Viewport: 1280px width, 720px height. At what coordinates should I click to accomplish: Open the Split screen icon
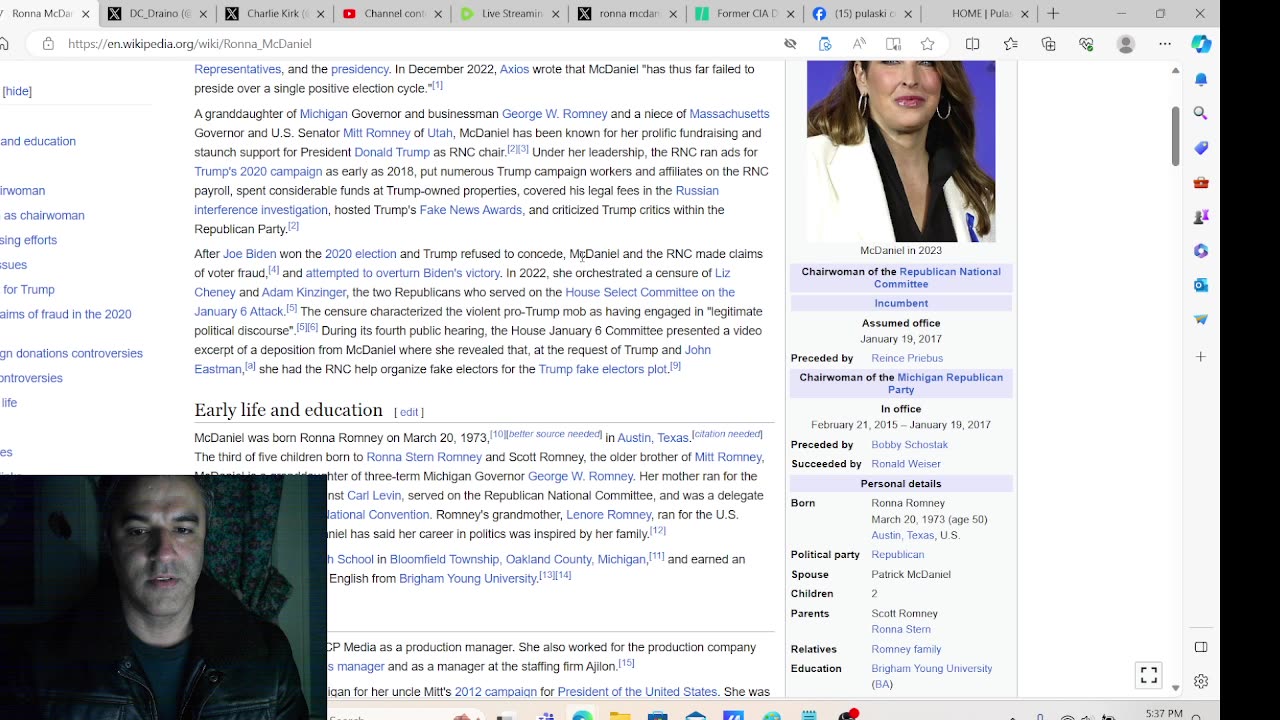(x=972, y=44)
